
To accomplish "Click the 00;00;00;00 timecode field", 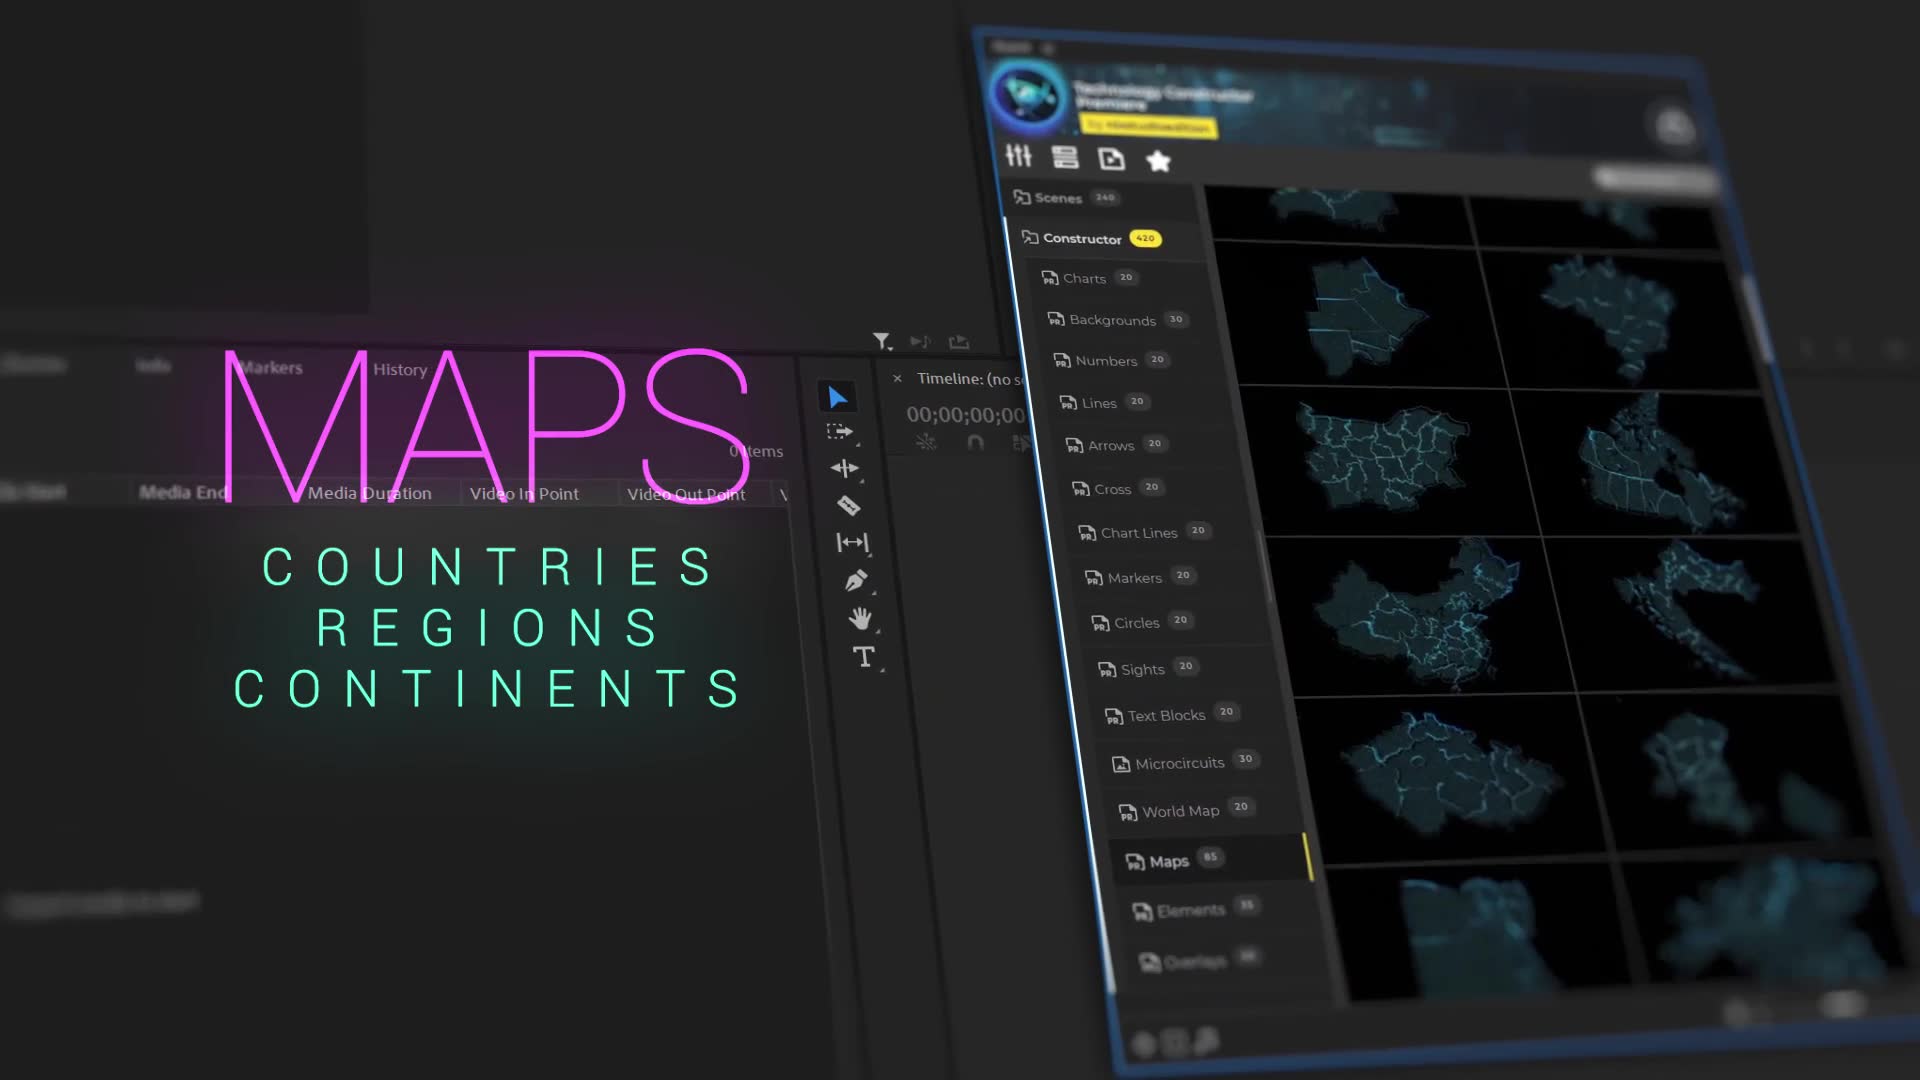I will (966, 415).
